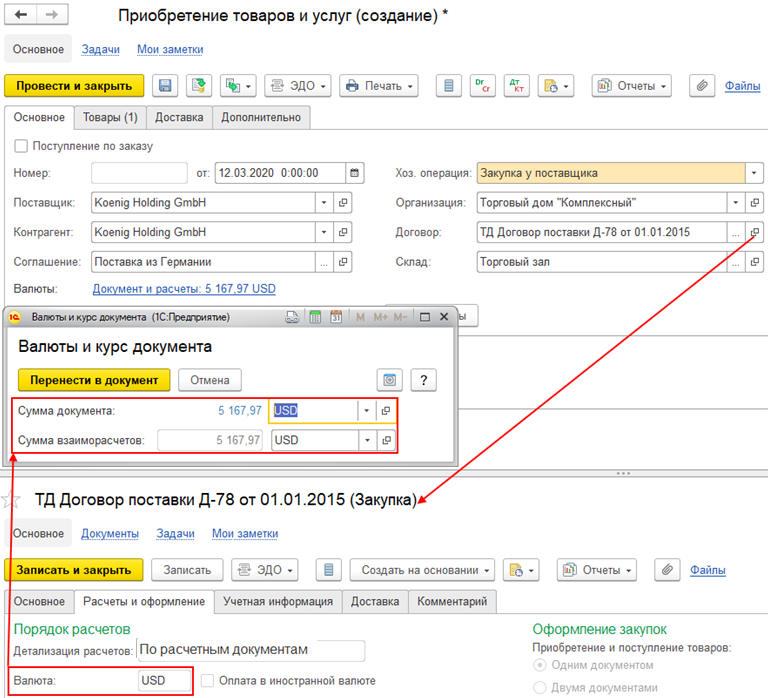The image size is (768, 698).
Task: Open the paperclip attachments icon near Файлы
Action: (702, 86)
